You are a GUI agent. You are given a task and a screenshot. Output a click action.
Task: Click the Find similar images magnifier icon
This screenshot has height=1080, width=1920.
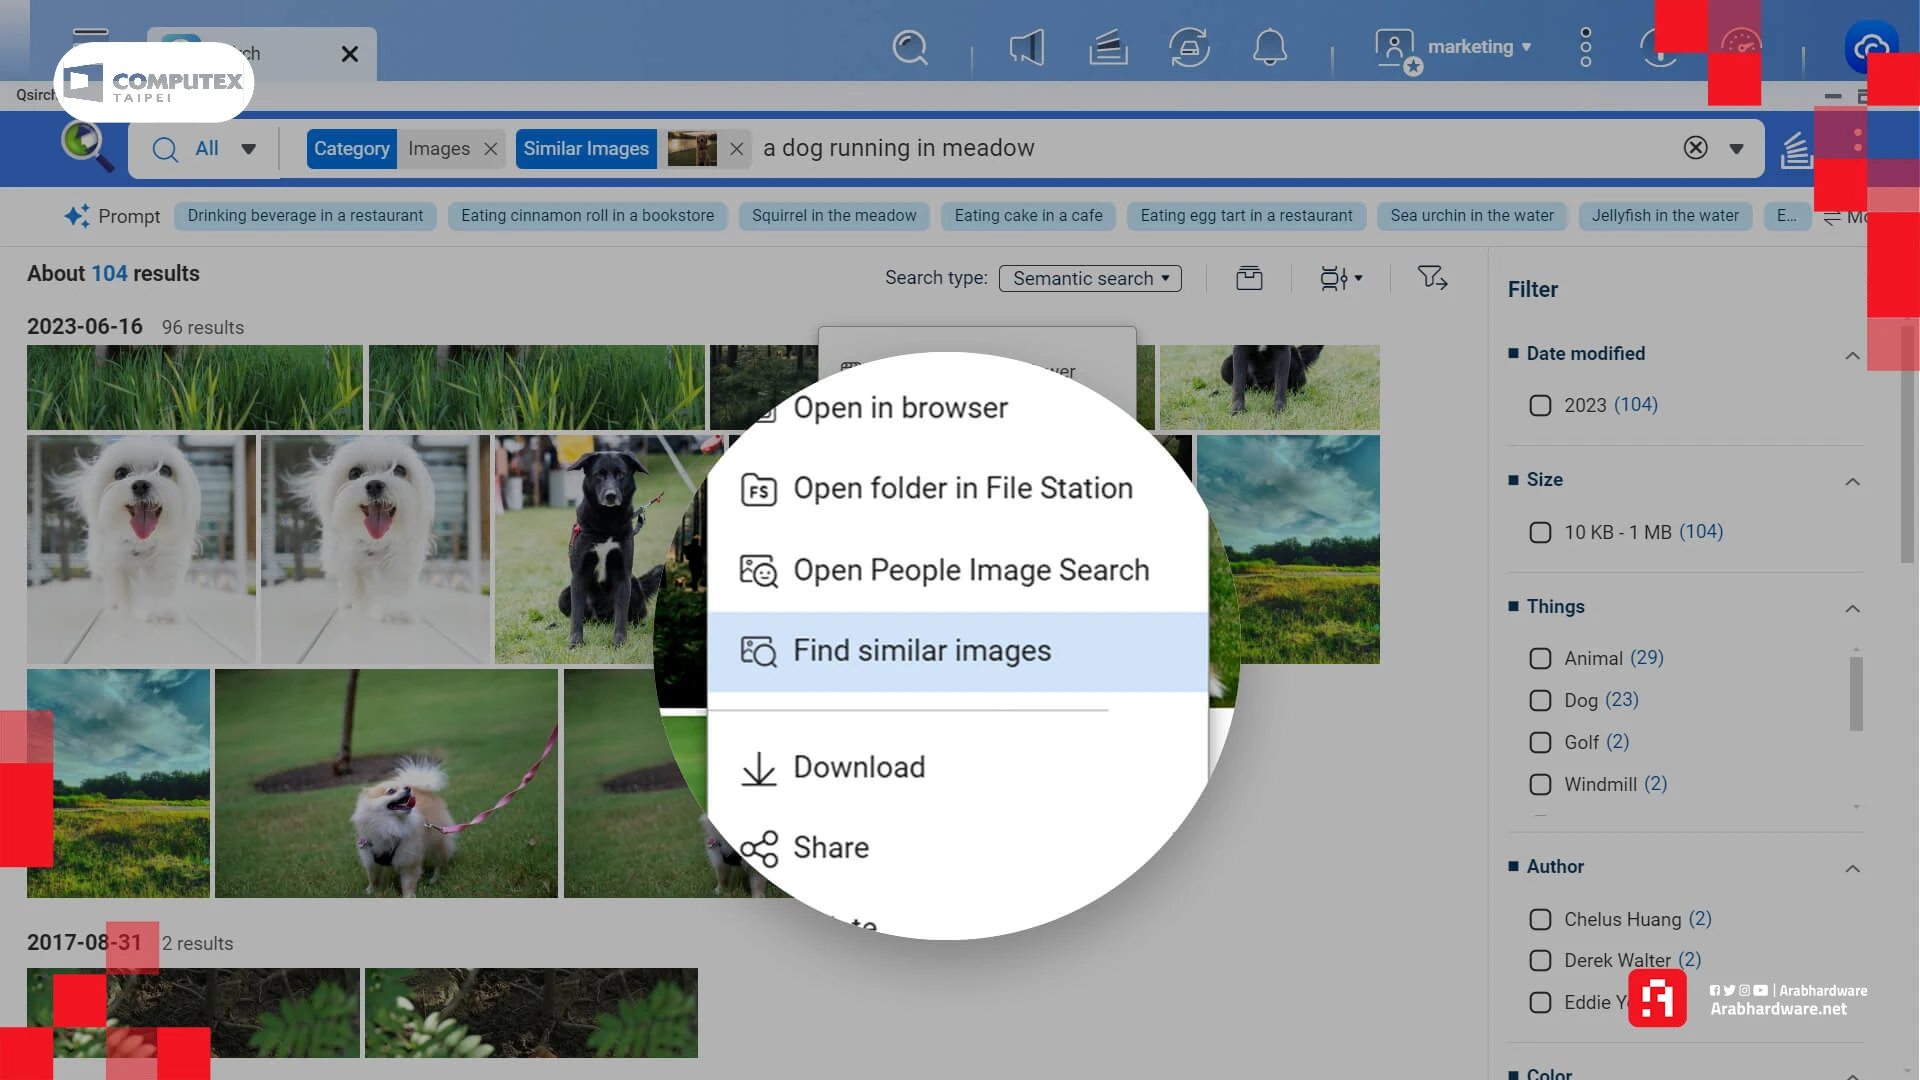point(758,652)
